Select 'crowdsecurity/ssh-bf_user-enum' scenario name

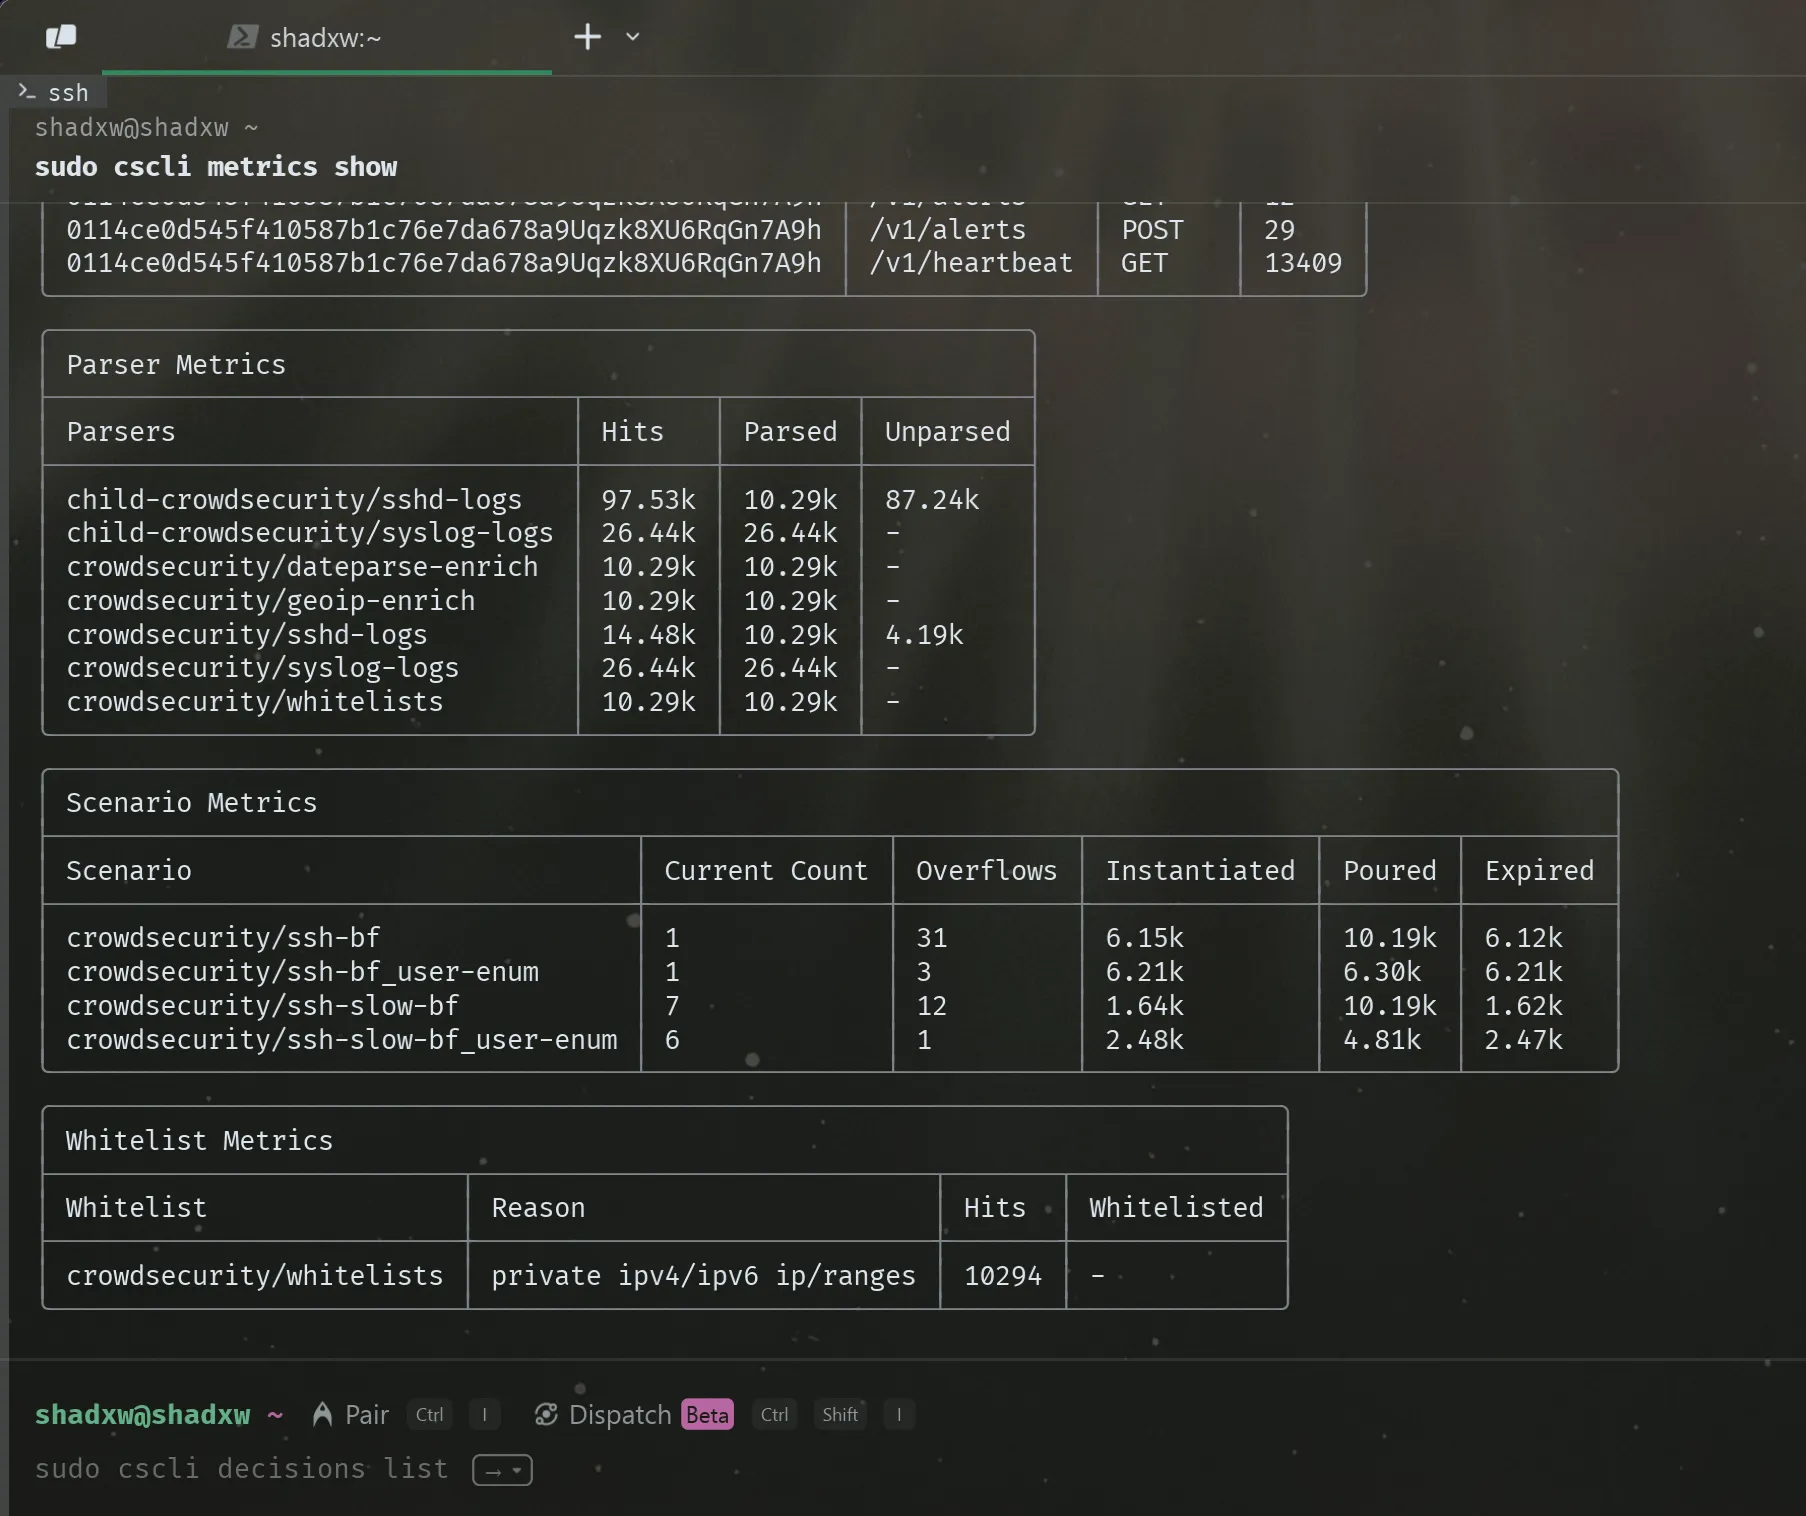(302, 972)
